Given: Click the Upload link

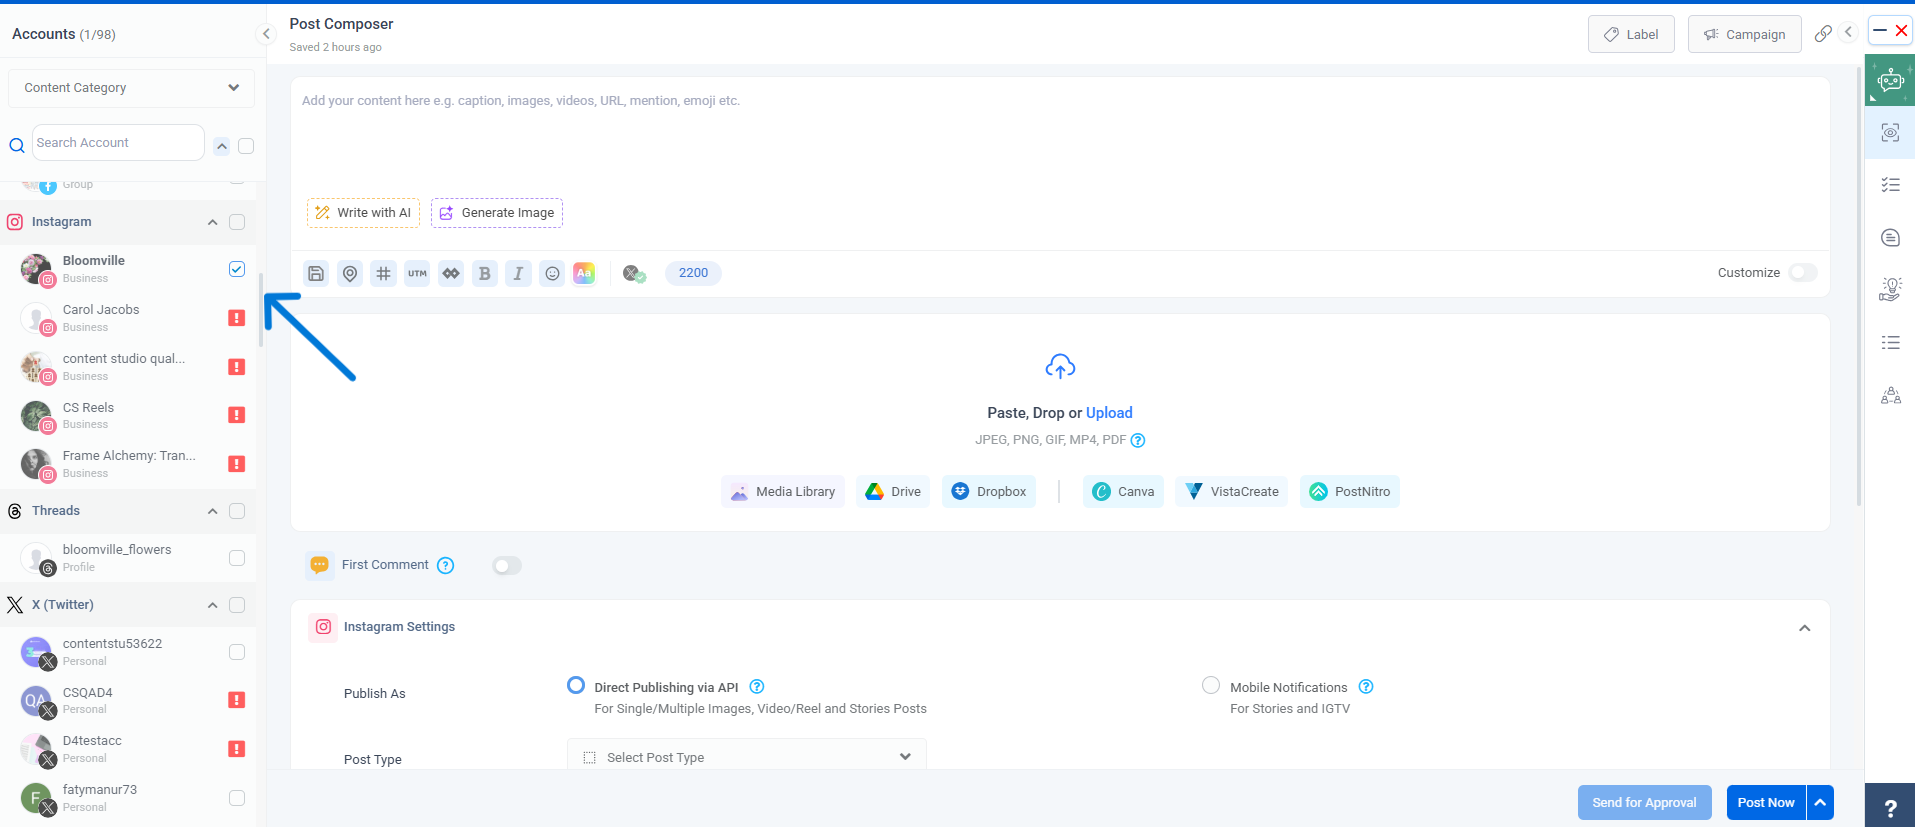Looking at the screenshot, I should point(1109,413).
